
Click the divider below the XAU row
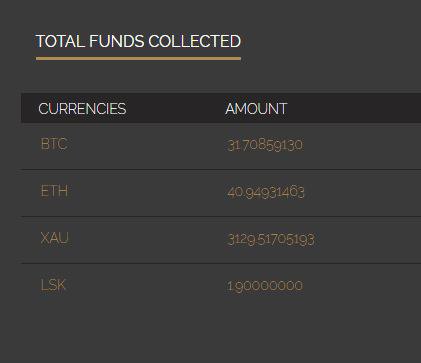point(221,264)
